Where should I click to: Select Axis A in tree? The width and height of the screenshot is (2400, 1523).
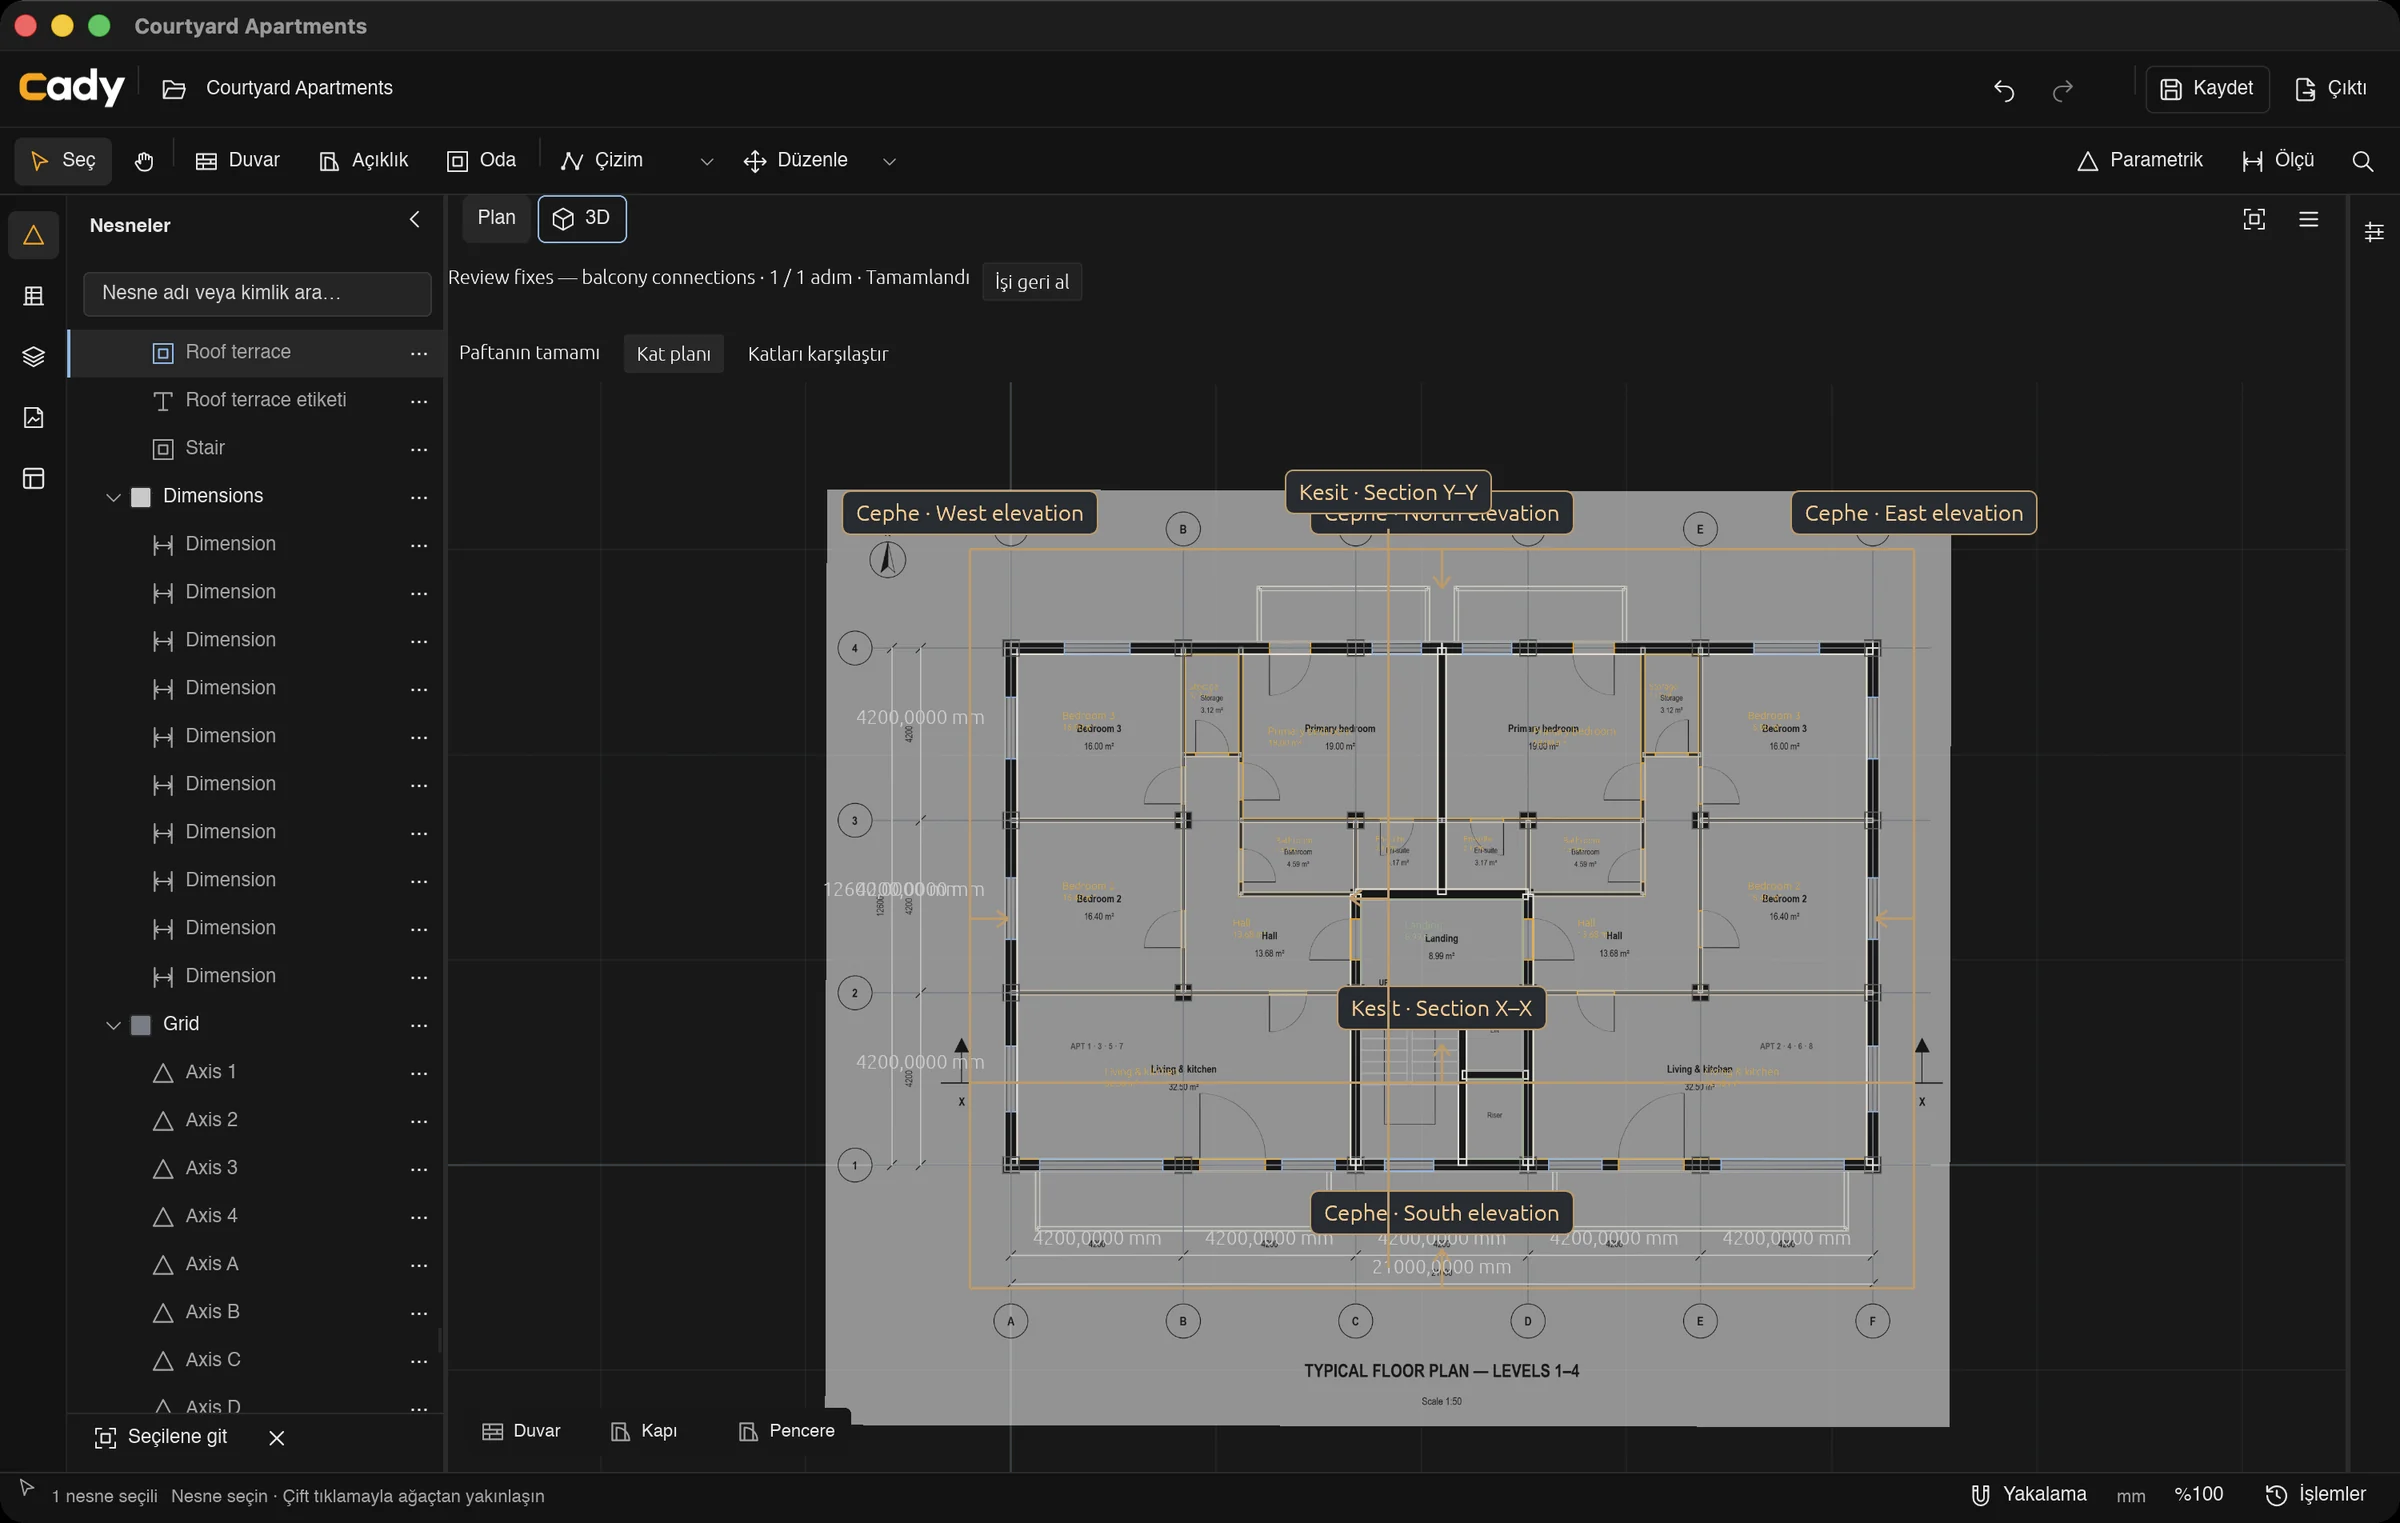256,1265
